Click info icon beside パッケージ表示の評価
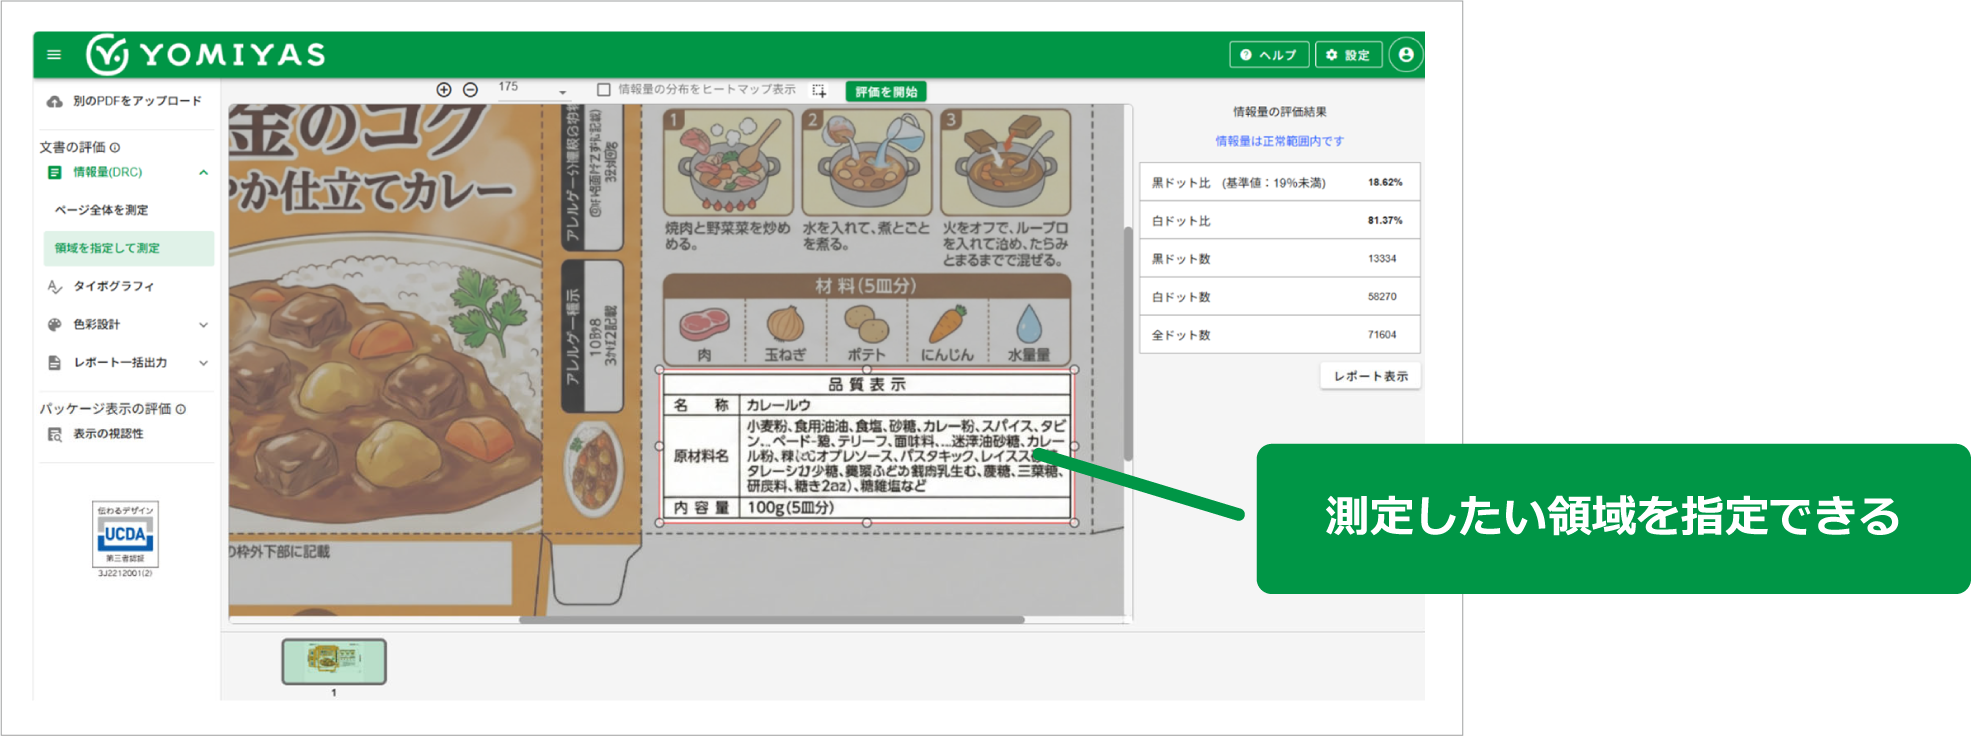 tap(181, 409)
